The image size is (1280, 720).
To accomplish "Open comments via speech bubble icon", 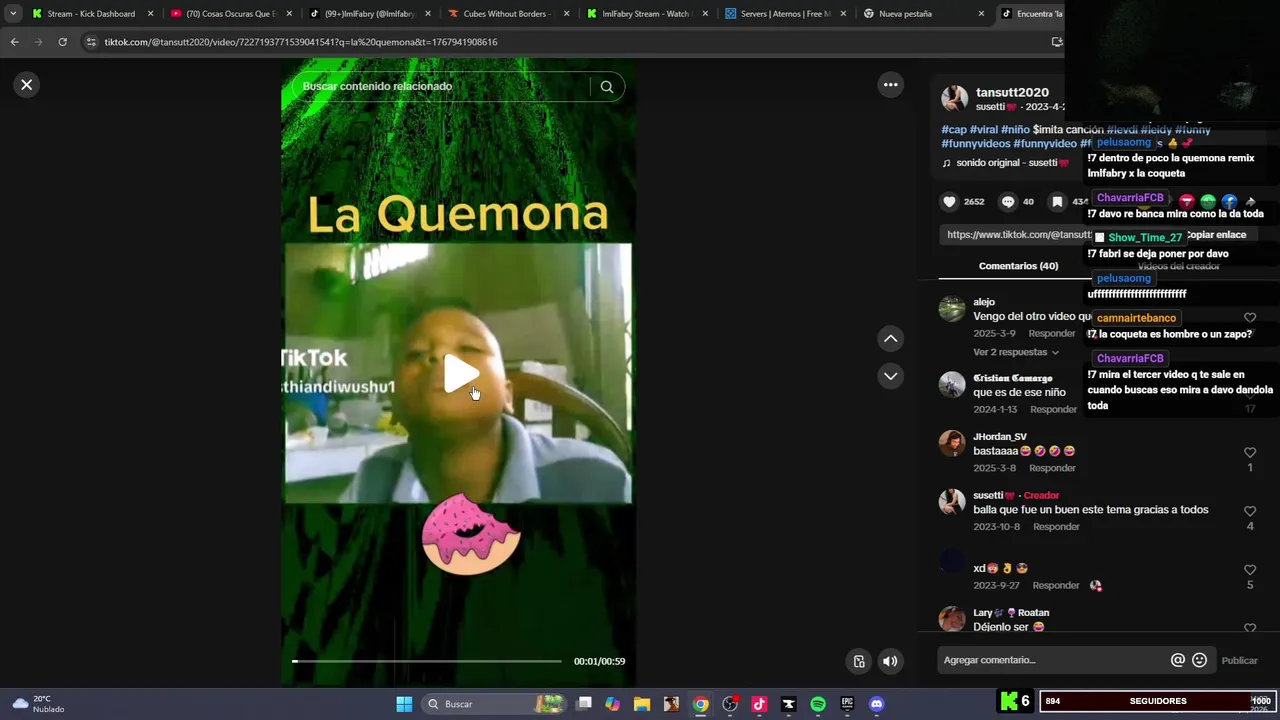I will [x=1008, y=202].
